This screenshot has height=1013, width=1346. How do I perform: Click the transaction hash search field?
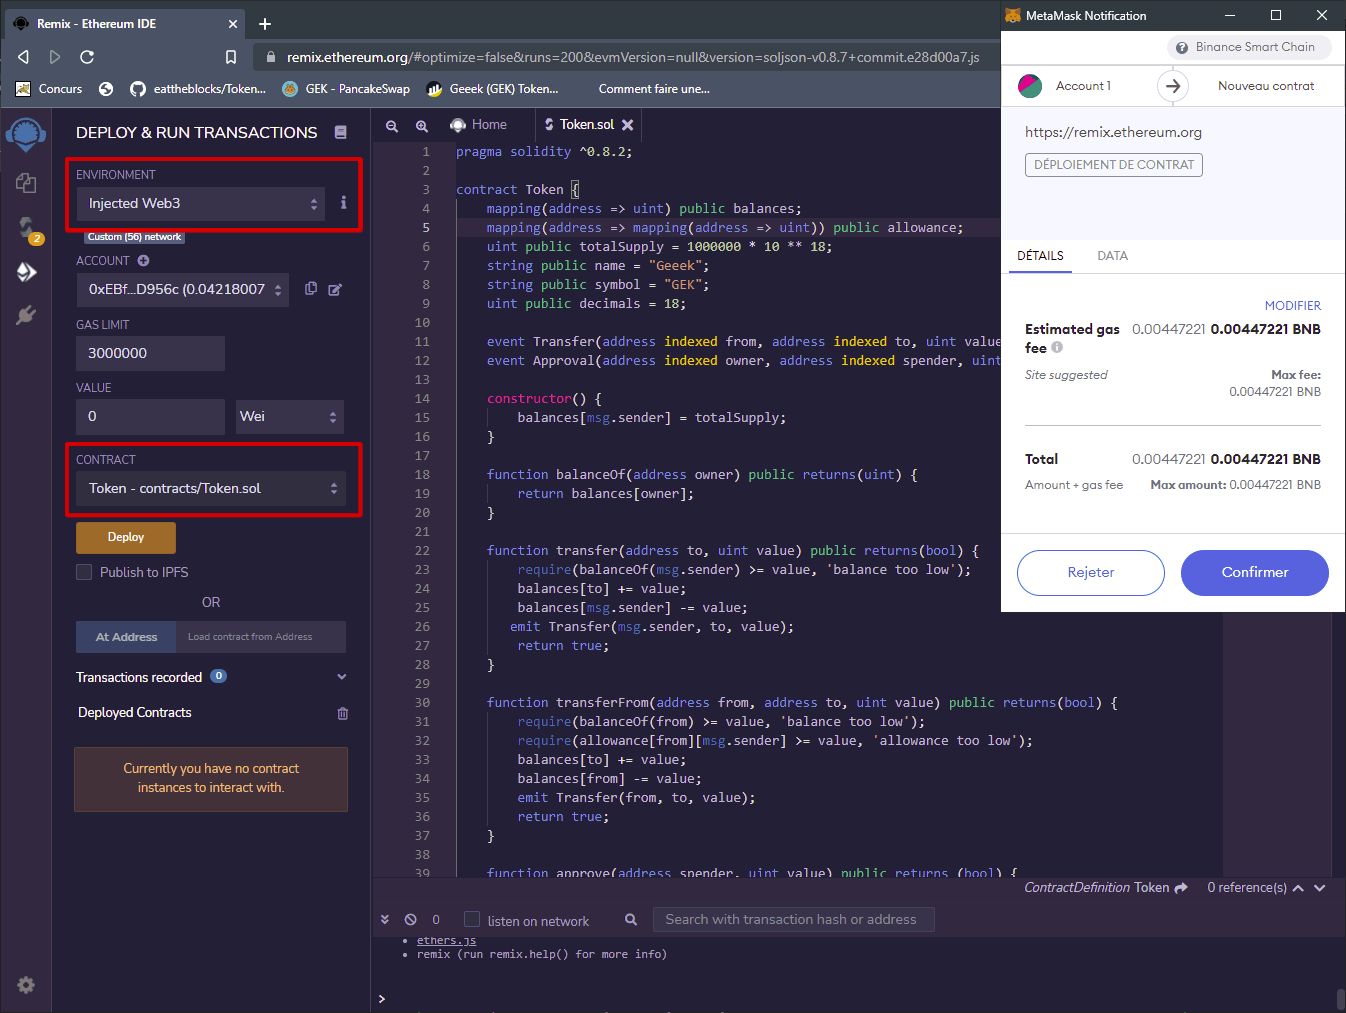click(794, 919)
